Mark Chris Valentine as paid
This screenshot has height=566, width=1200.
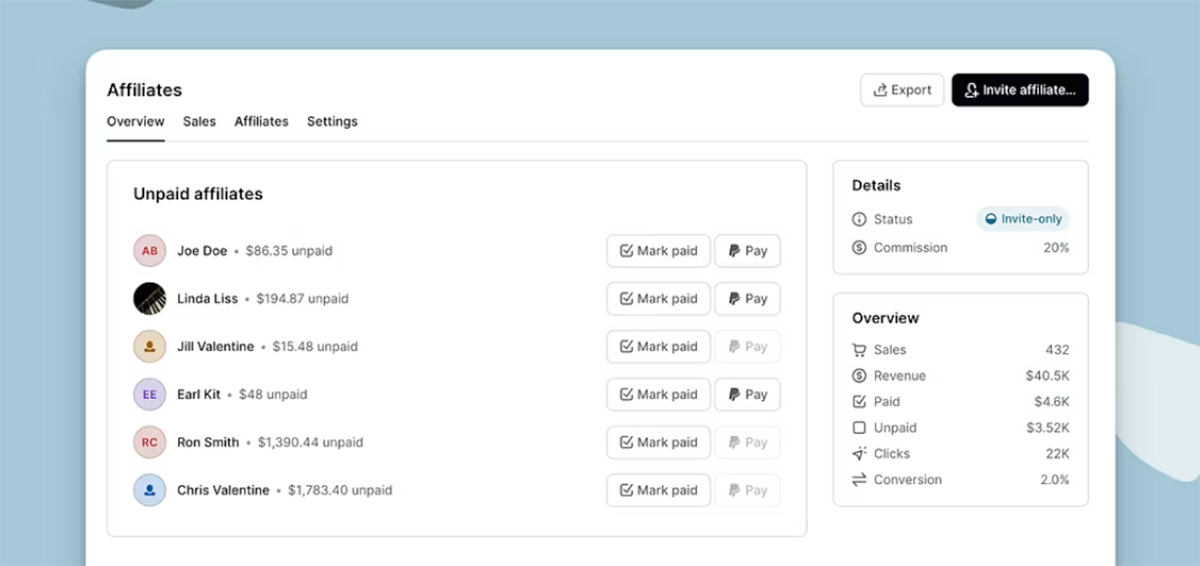(x=658, y=491)
